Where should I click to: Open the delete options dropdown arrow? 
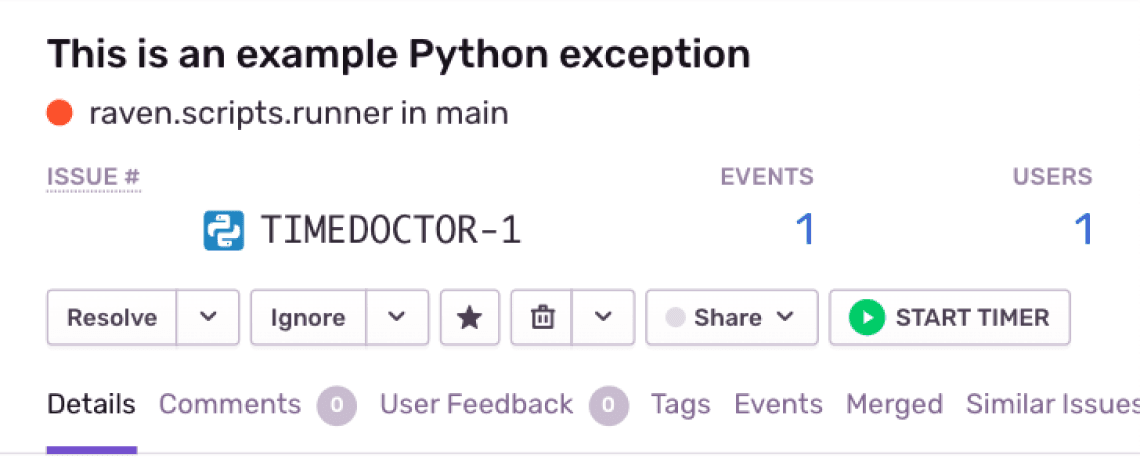pos(603,318)
